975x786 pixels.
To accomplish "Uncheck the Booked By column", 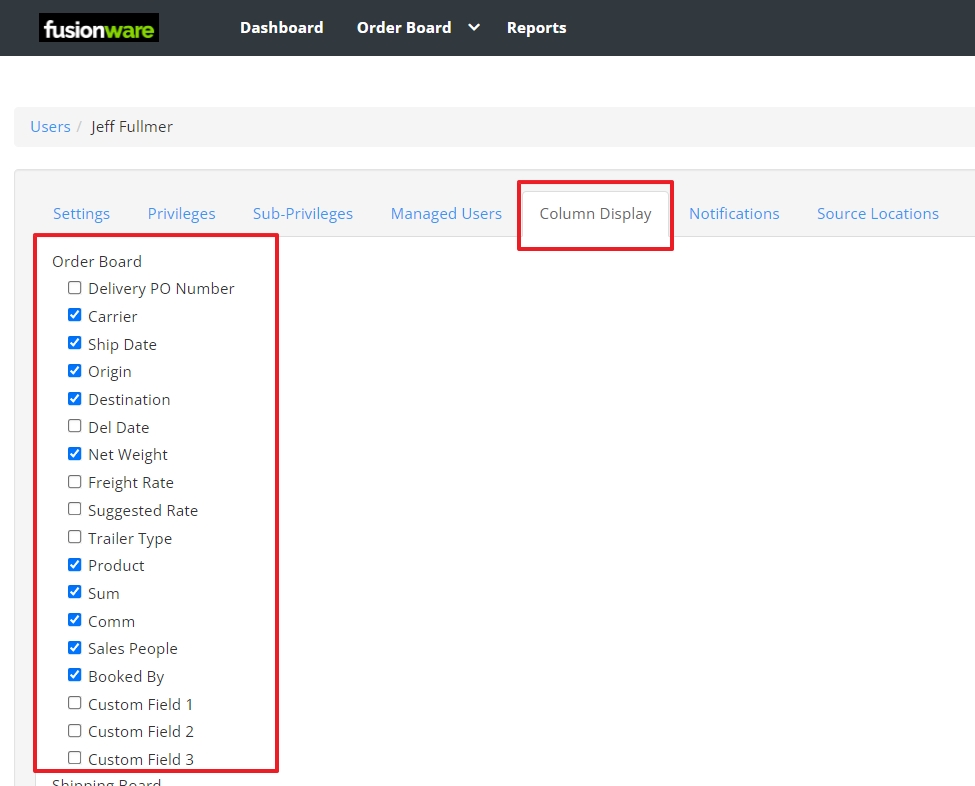I will [74, 674].
